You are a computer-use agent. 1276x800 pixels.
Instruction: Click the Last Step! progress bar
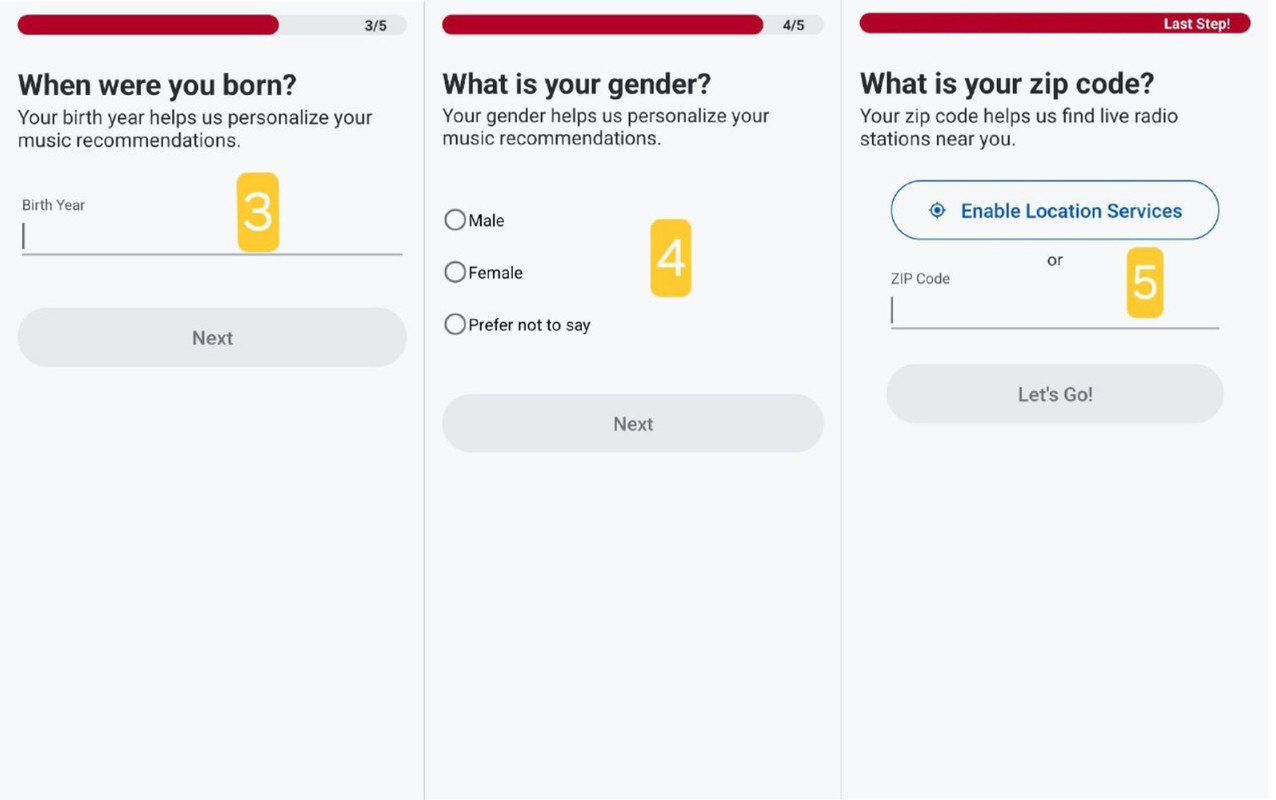tap(1055, 23)
